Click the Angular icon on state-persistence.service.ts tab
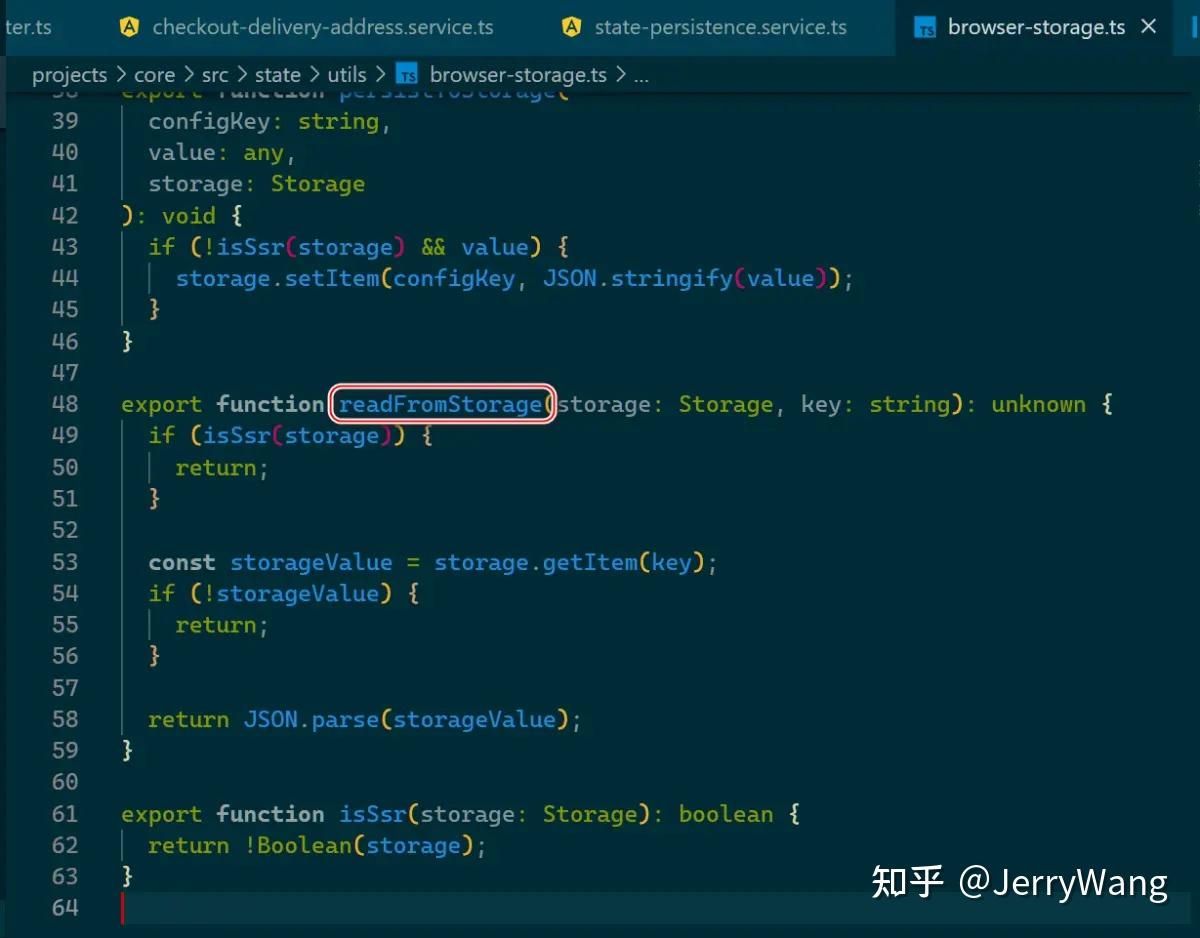Image resolution: width=1200 pixels, height=938 pixels. point(571,27)
